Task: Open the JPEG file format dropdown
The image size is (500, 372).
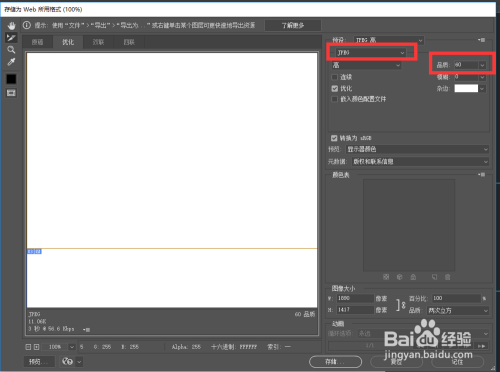Action: coord(371,53)
